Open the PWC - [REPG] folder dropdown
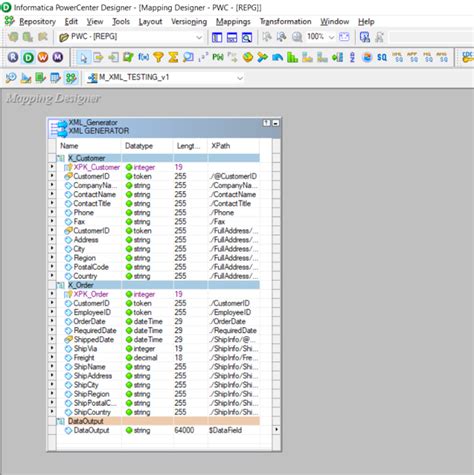 coord(199,37)
